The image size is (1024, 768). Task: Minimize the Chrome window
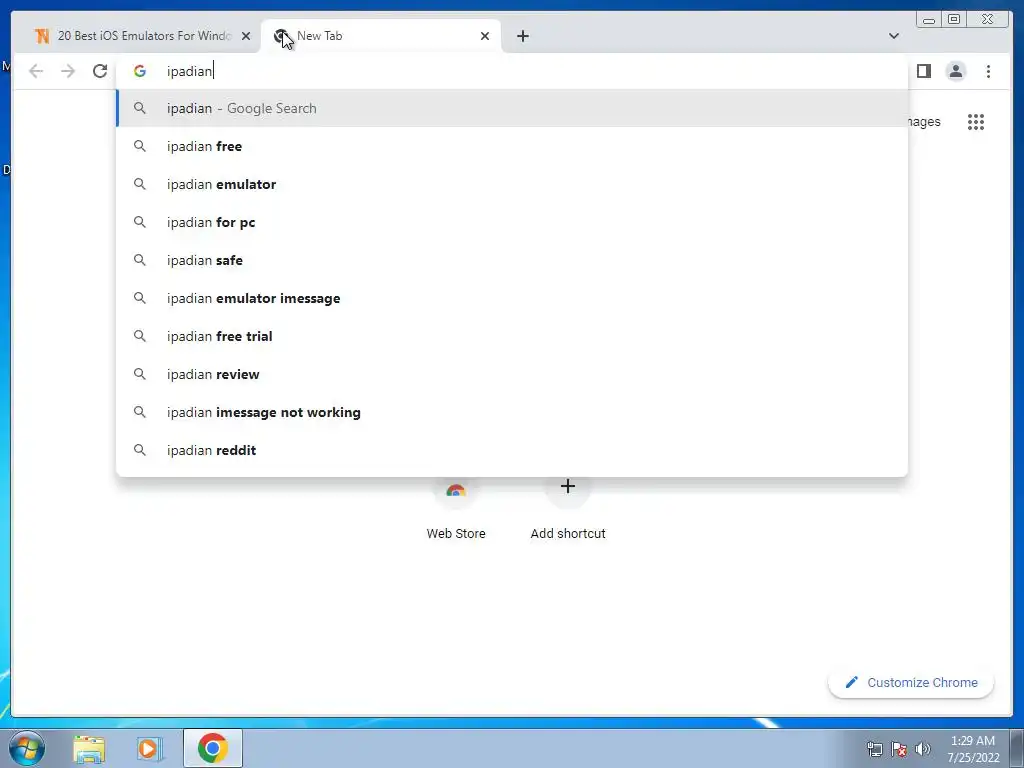click(929, 20)
